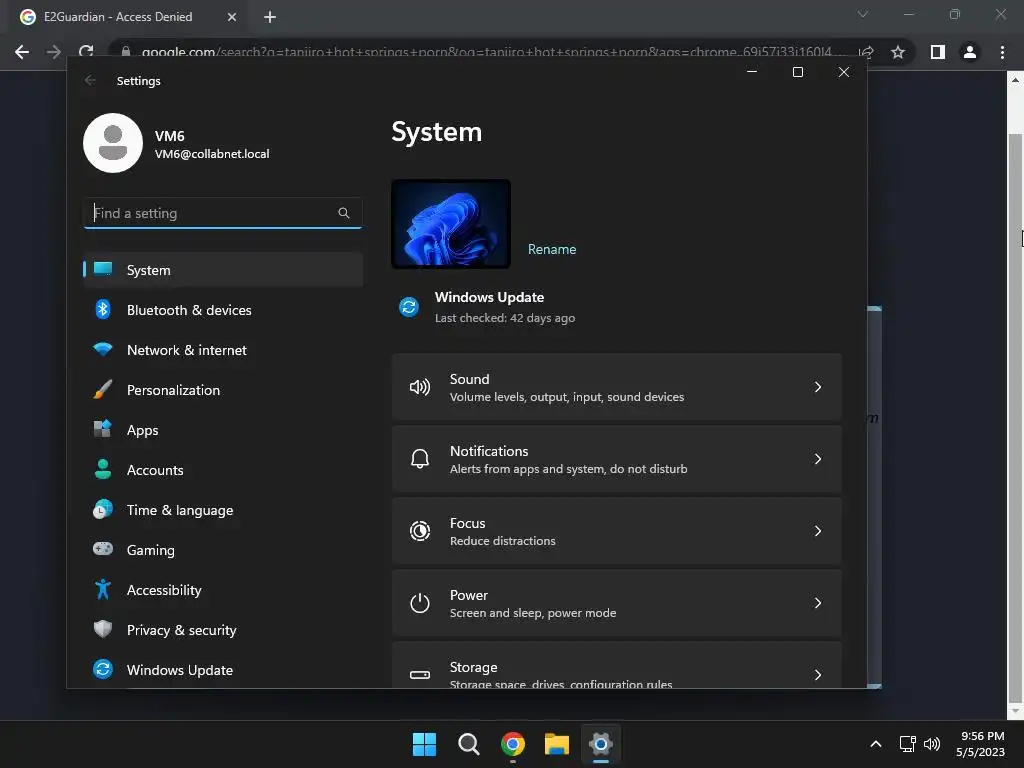
Task: Click the Power symbol icon
Action: (x=420, y=603)
